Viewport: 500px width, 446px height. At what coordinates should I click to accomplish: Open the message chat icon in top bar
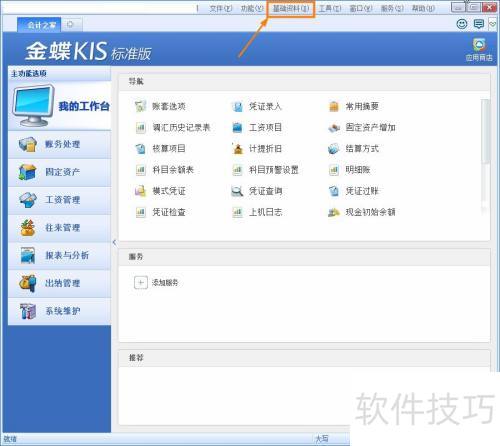pos(479,24)
